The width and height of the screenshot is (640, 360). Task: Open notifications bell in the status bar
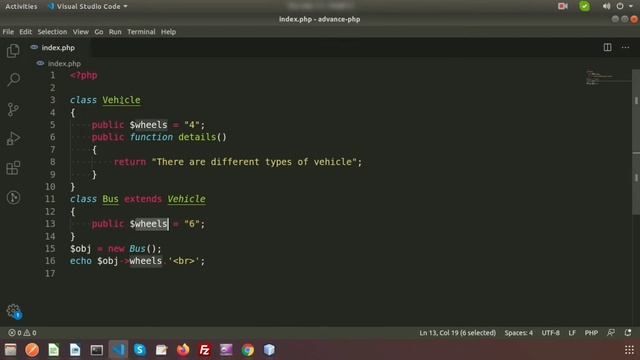click(x=628, y=333)
